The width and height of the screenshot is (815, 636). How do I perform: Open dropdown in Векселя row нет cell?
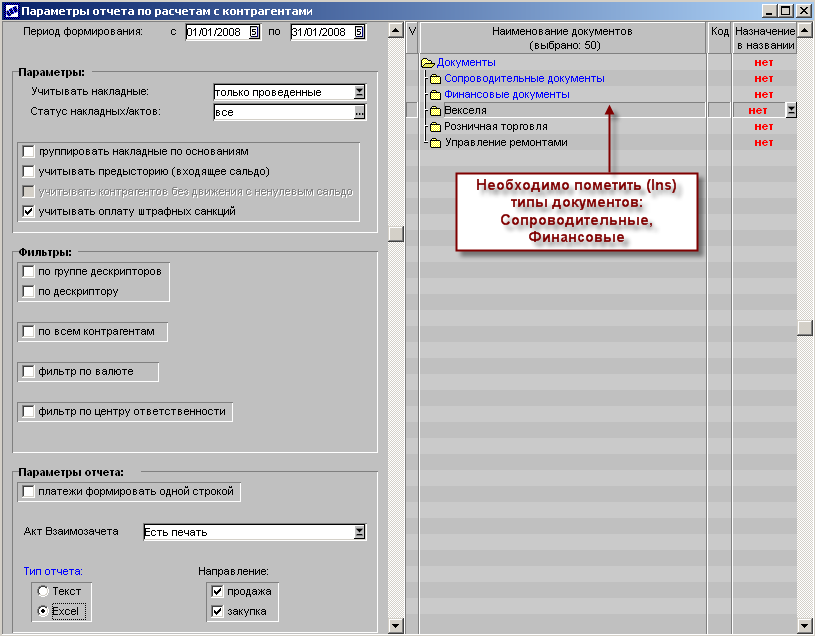click(791, 110)
